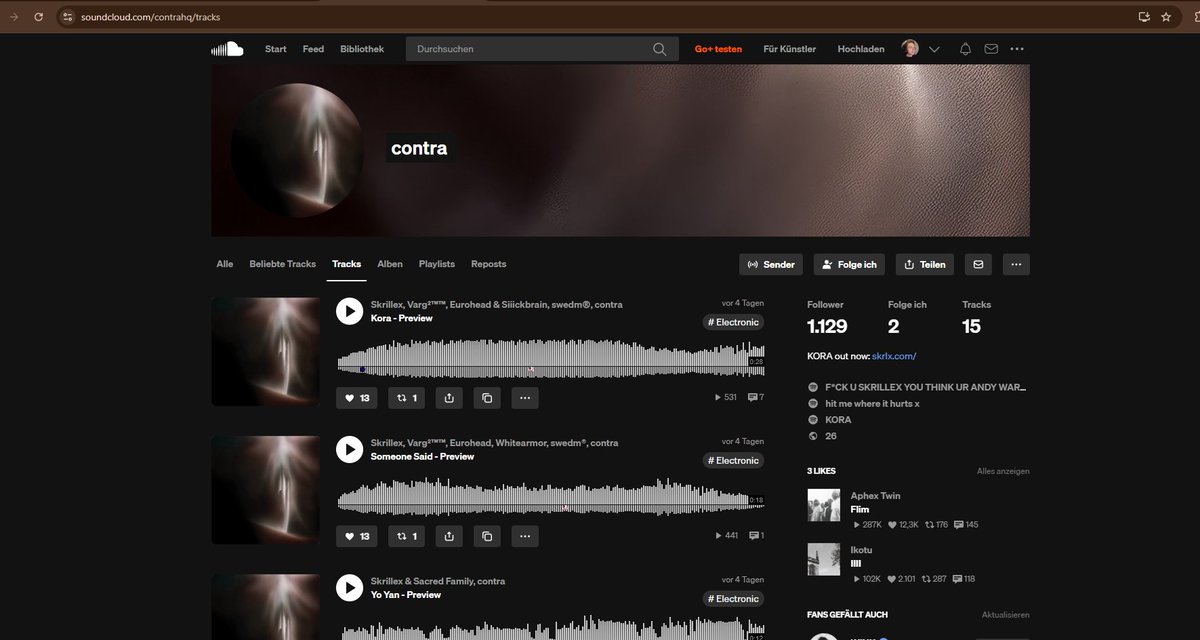Open the top bar three-dots menu
Image resolution: width=1200 pixels, height=640 pixels.
coord(1017,49)
